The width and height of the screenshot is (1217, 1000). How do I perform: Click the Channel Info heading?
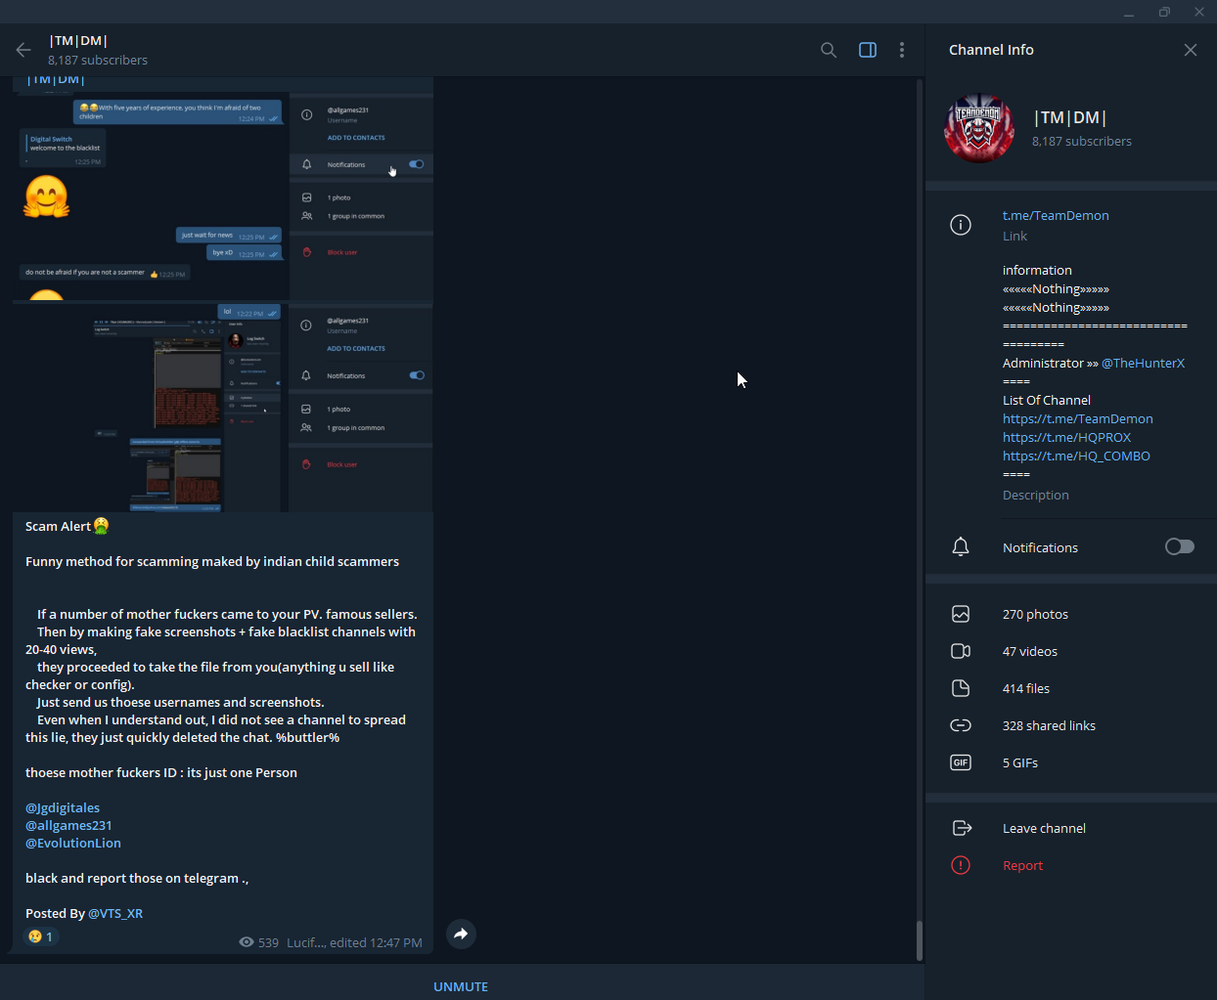coord(991,50)
